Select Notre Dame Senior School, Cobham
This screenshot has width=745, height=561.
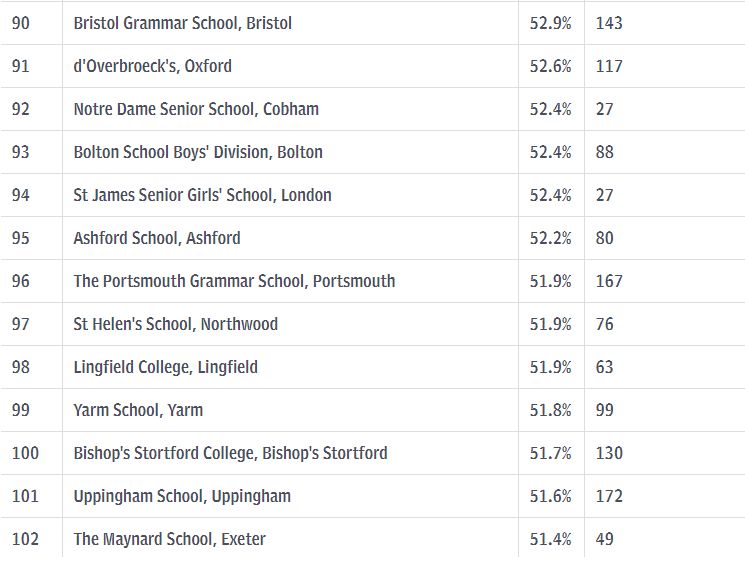pos(196,109)
